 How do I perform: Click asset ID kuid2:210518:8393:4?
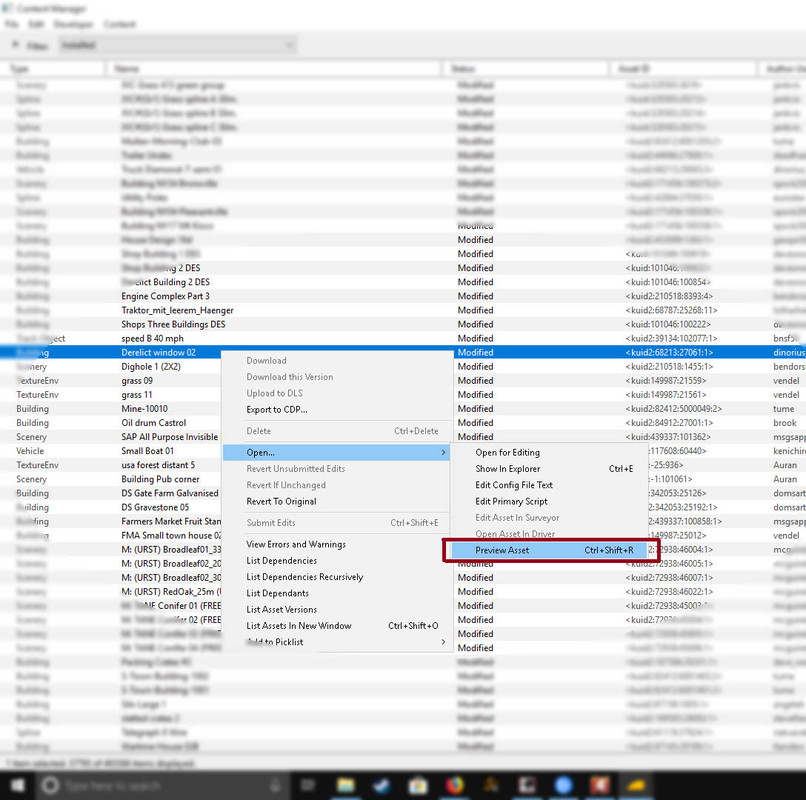[669, 296]
